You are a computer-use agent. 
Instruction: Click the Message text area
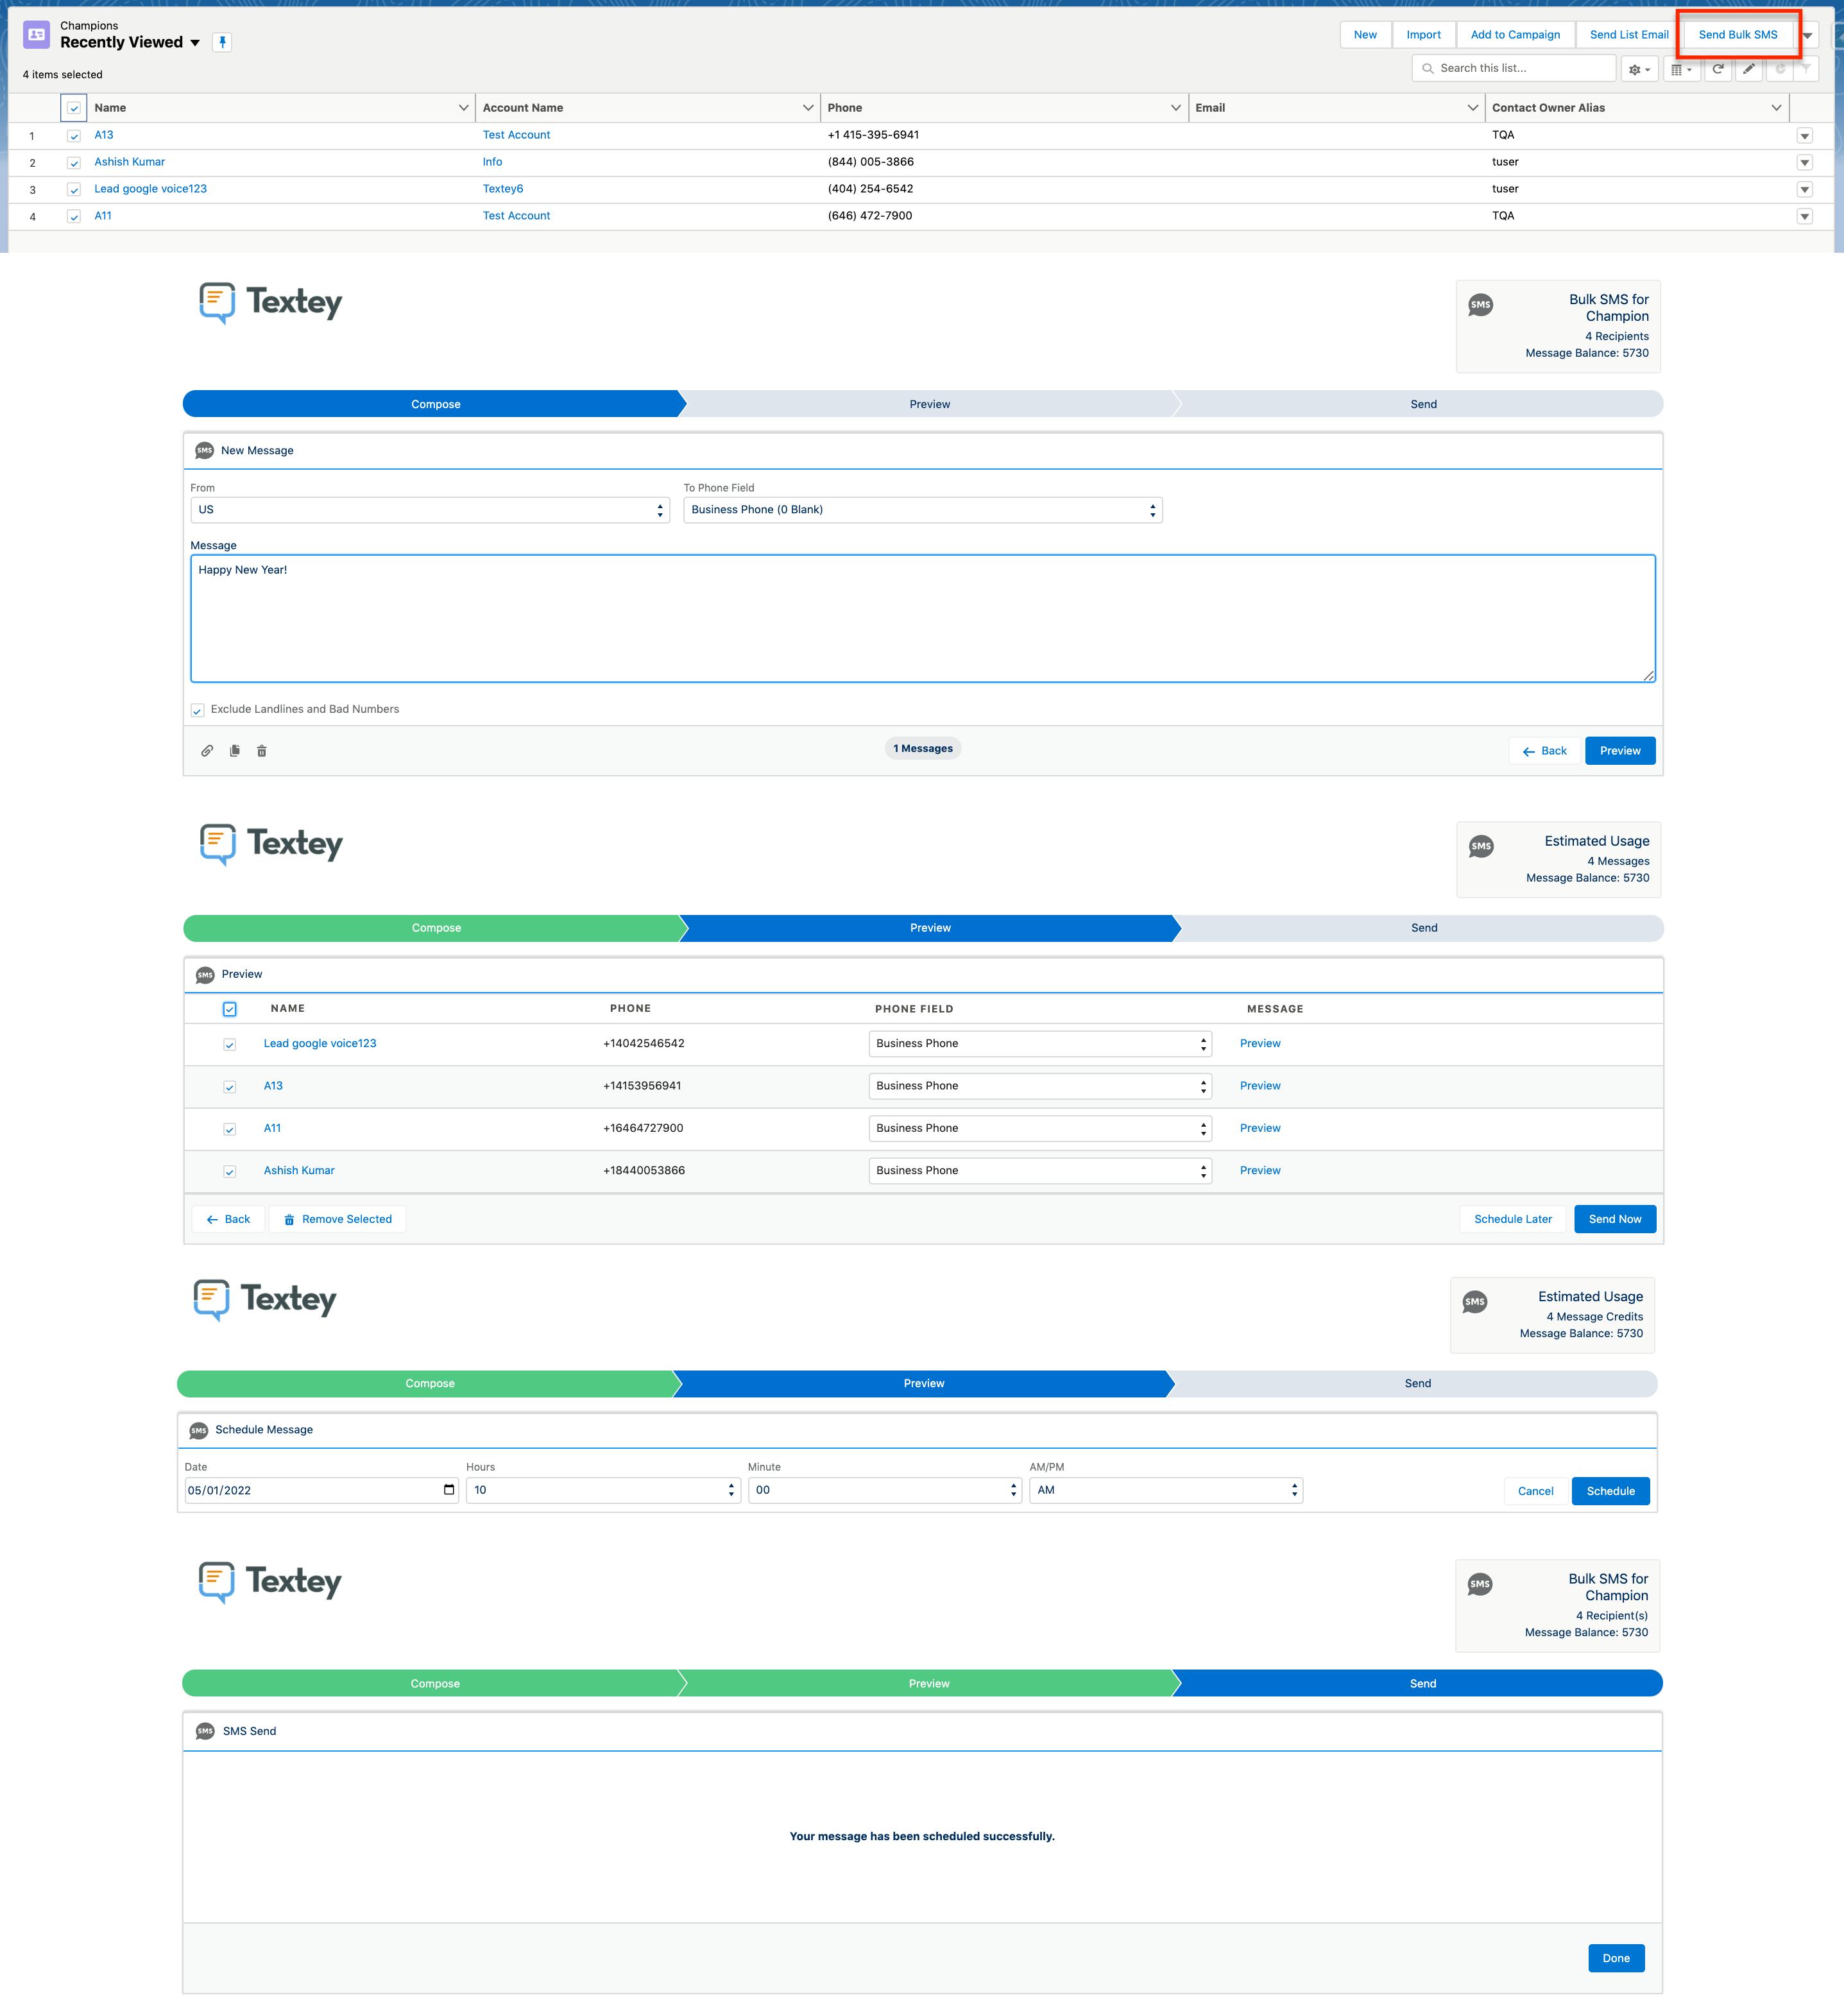(922, 618)
